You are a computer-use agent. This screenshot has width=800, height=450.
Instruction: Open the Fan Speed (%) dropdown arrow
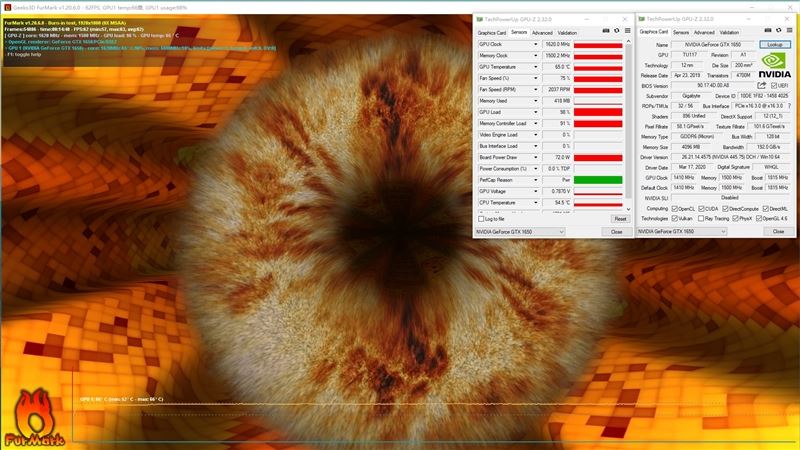[535, 78]
